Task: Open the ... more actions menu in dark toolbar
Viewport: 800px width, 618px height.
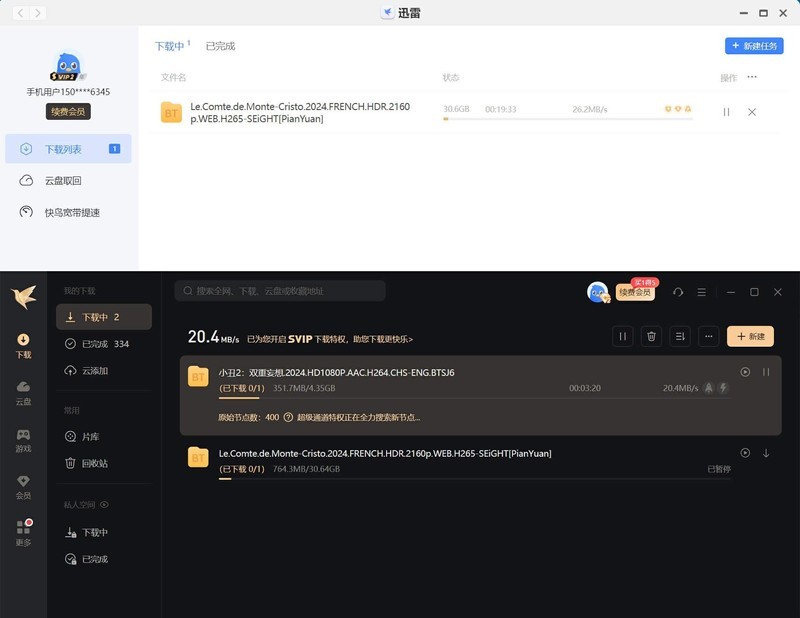Action: coord(708,336)
